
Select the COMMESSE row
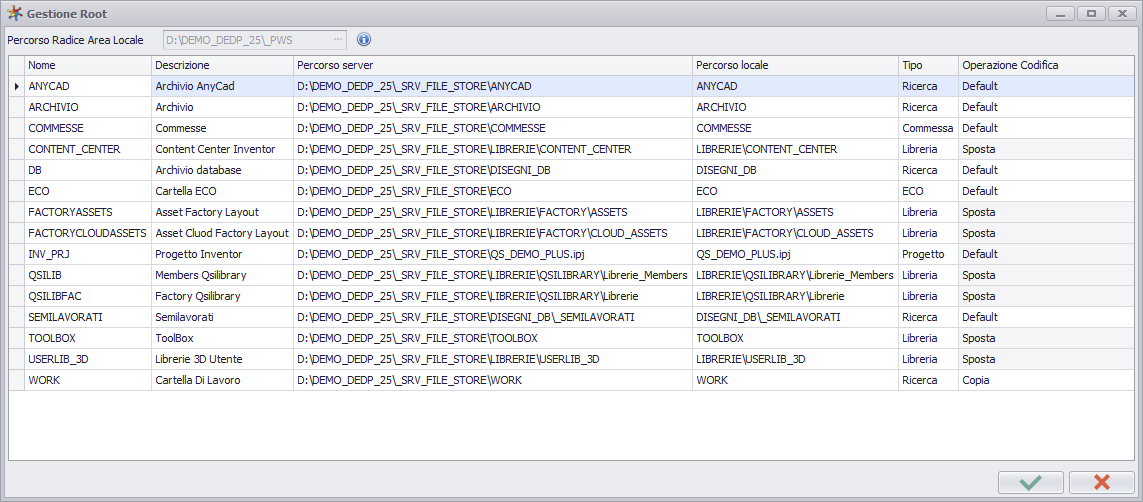tap(572, 128)
